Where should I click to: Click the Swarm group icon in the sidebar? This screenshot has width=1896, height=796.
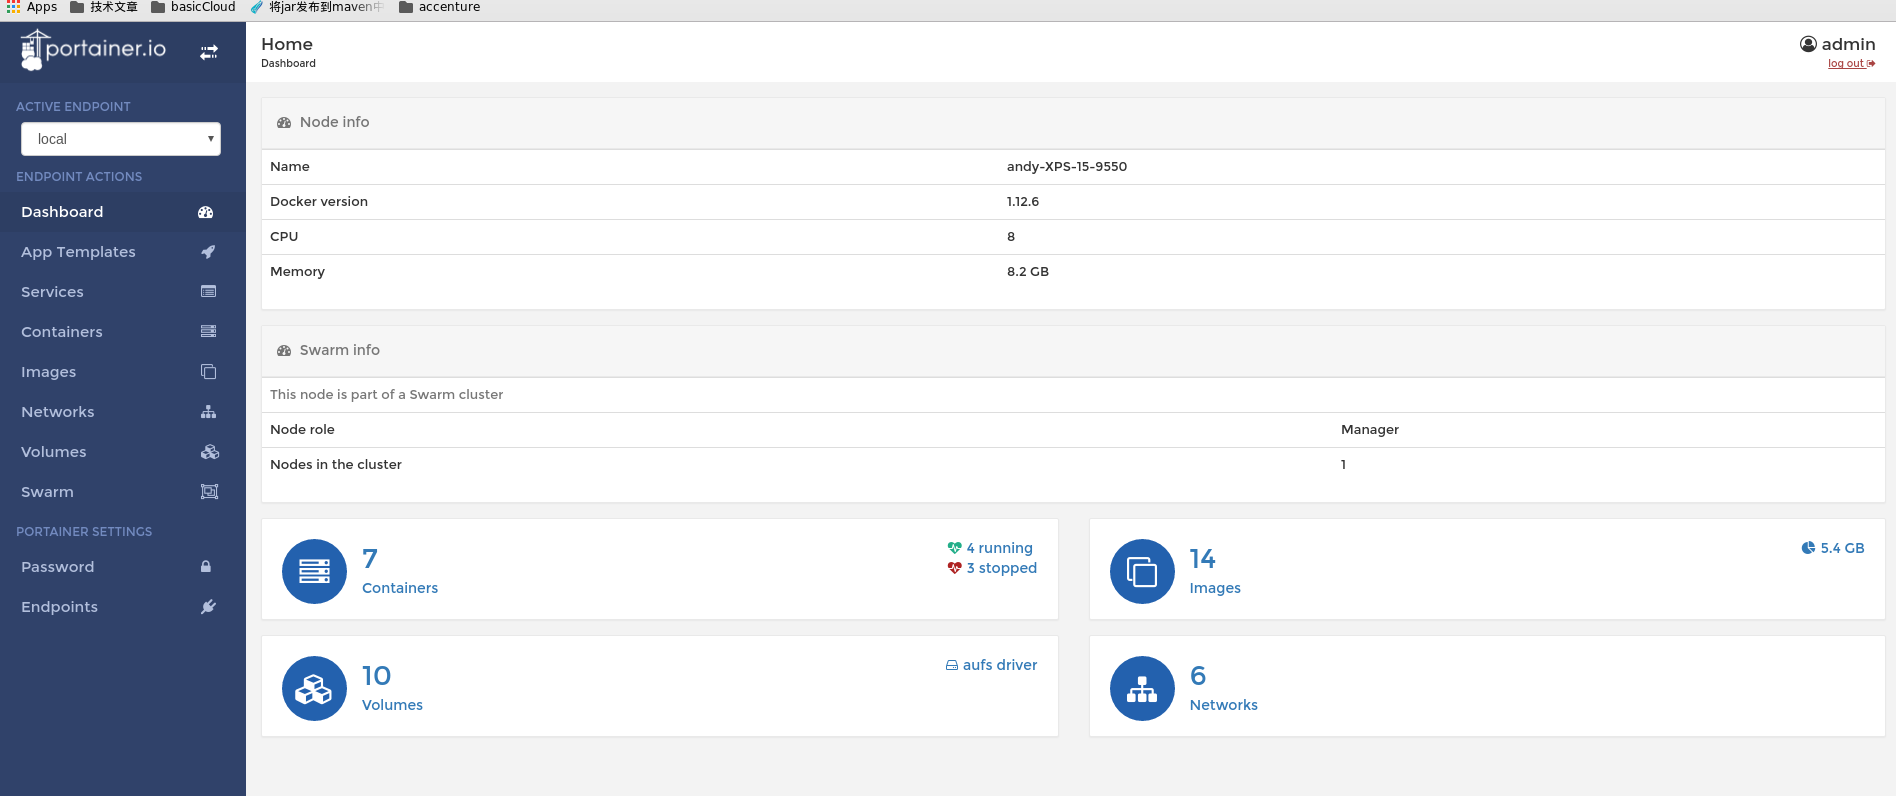click(x=209, y=492)
